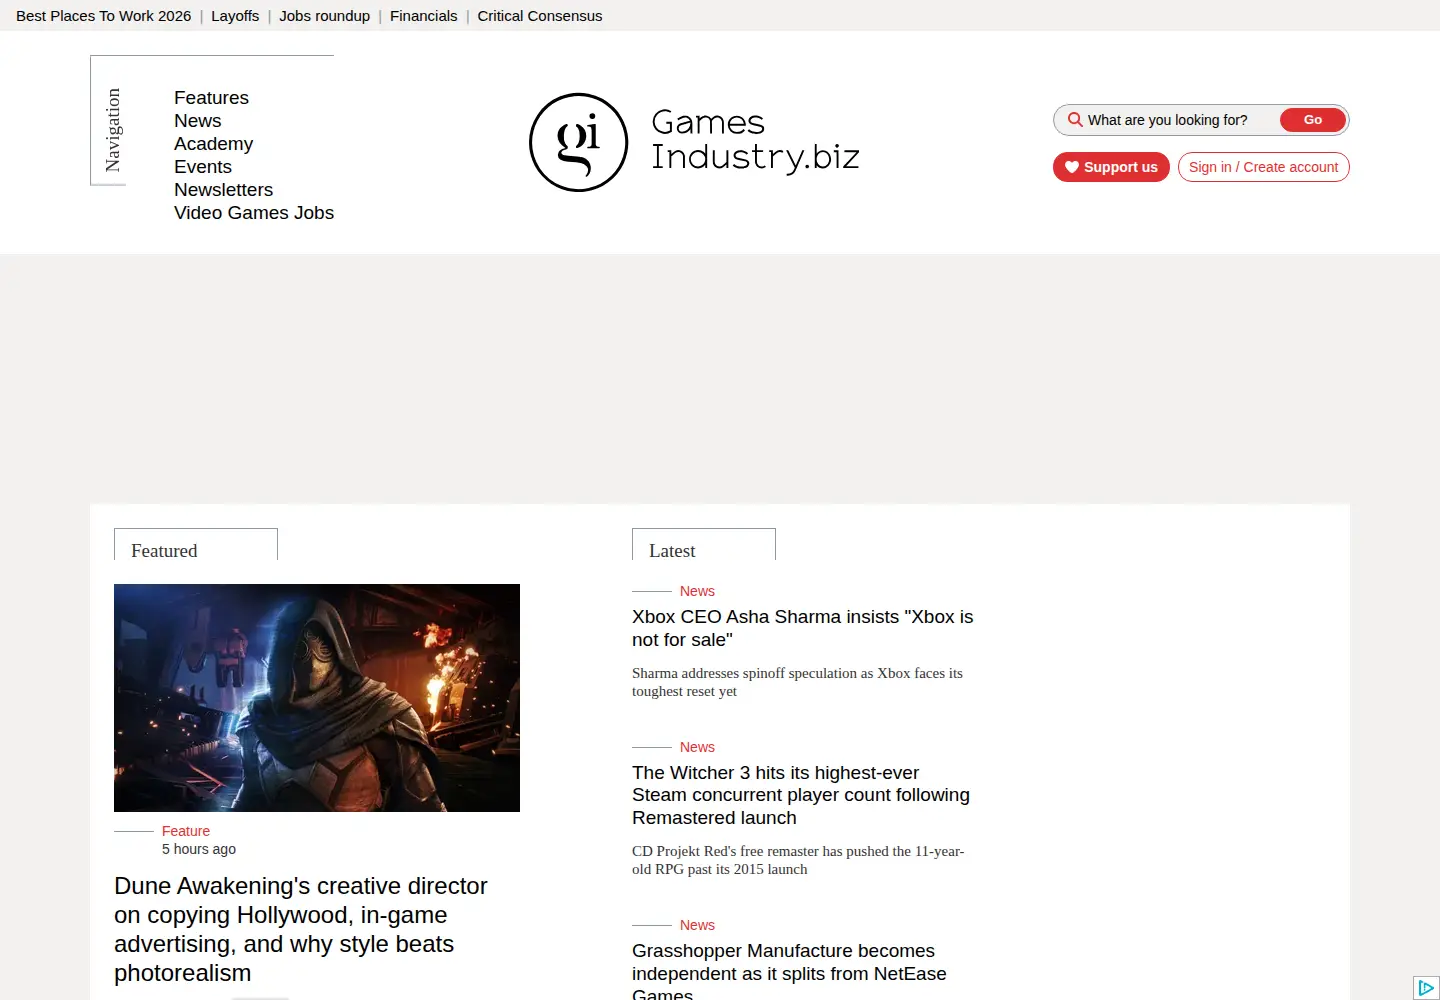Click News tag above Xbox article
The width and height of the screenshot is (1440, 1000).
pos(697,591)
